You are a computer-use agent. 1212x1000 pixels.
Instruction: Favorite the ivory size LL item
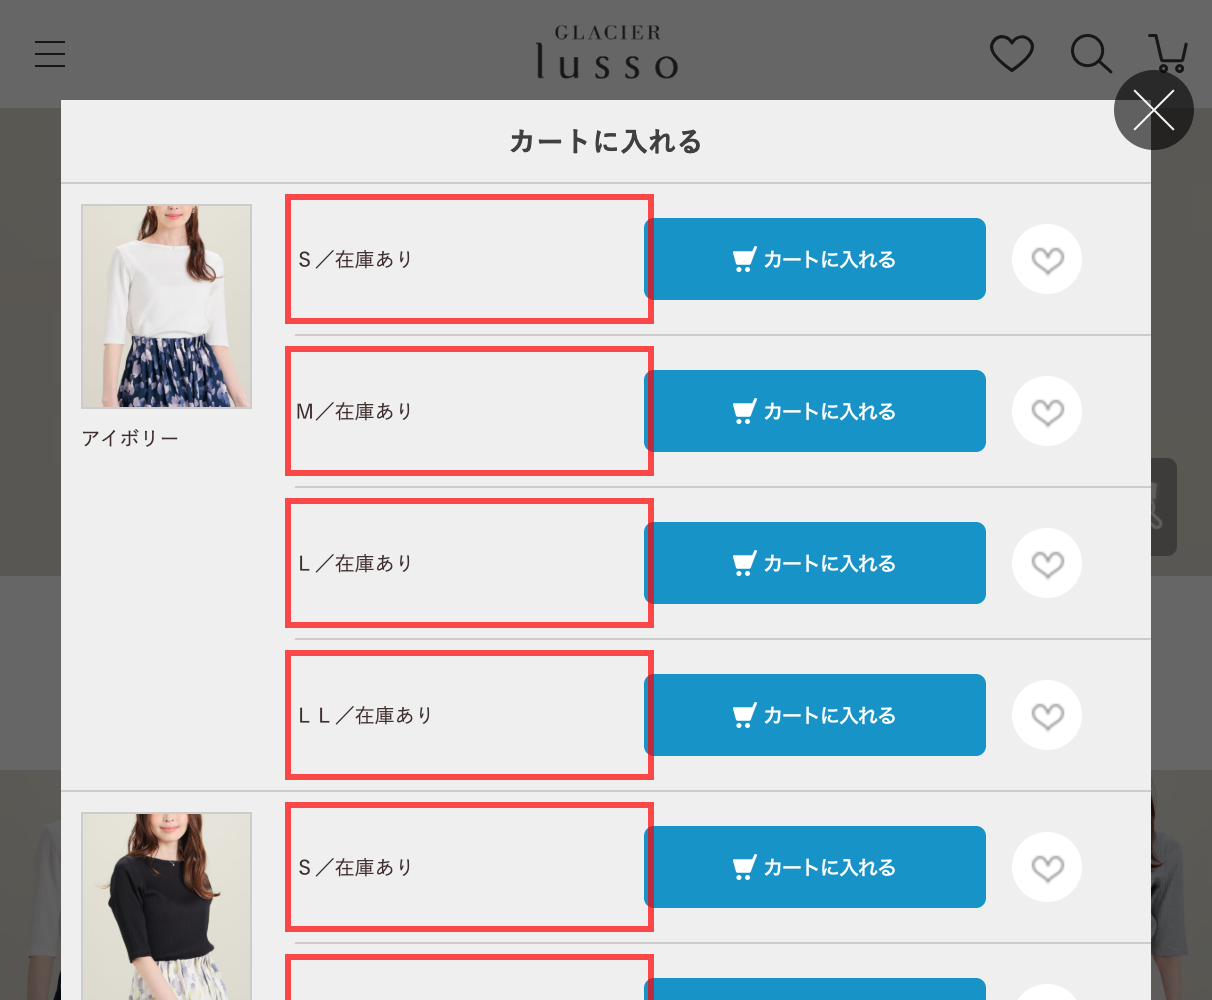[x=1047, y=716]
